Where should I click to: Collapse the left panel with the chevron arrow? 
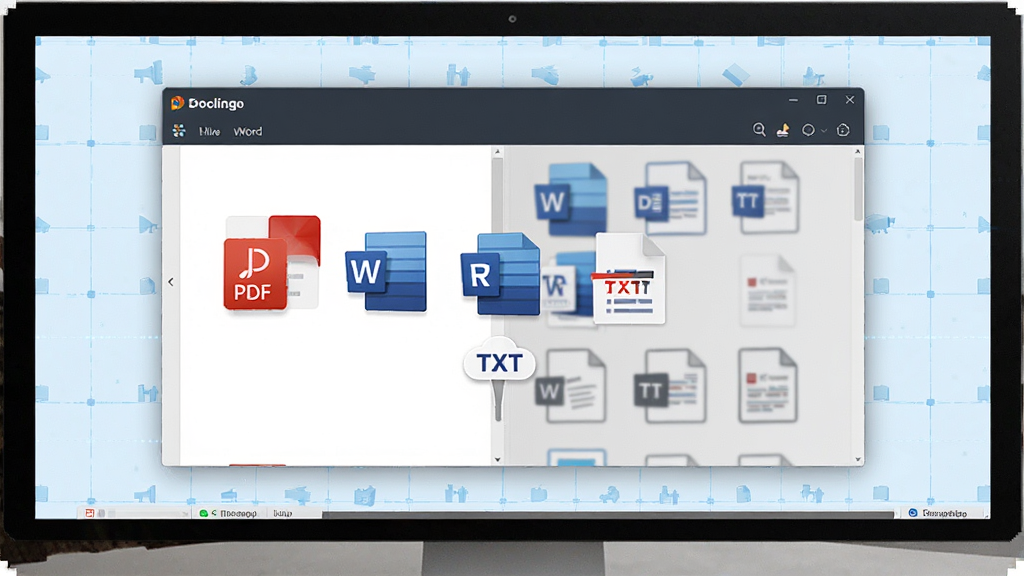(171, 282)
